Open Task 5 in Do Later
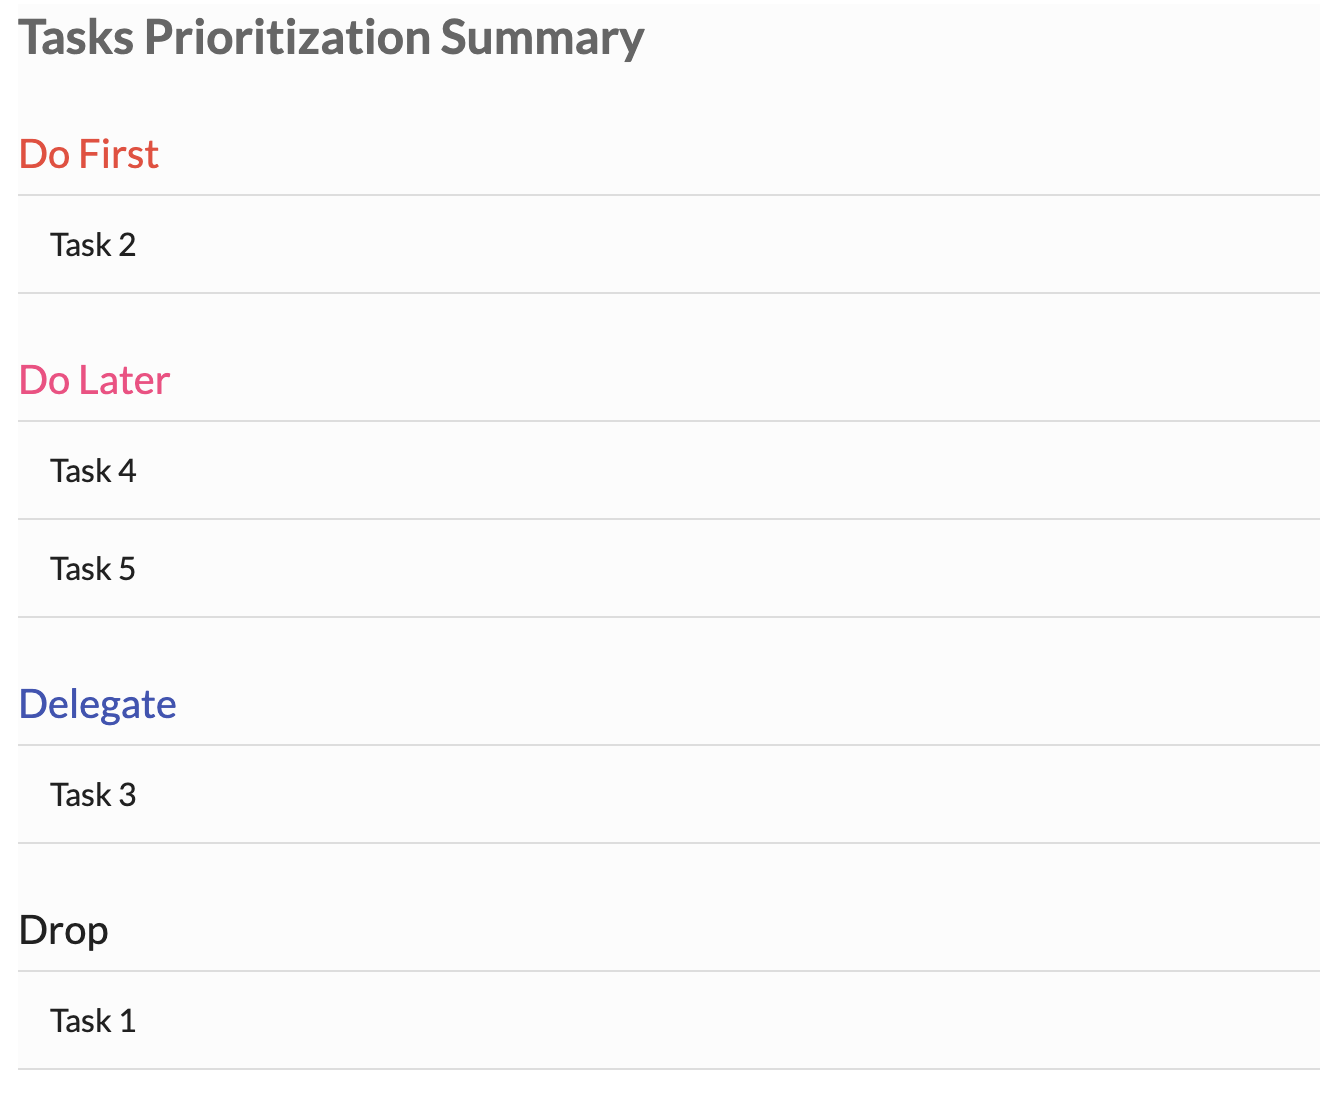This screenshot has width=1342, height=1104. click(669, 569)
